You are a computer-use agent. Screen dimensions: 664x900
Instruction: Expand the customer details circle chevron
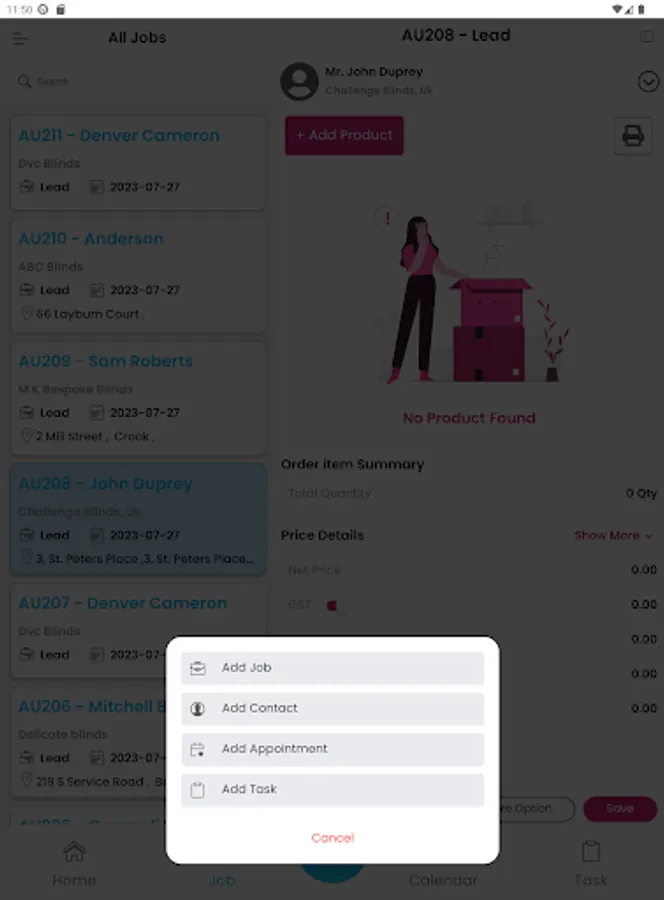pos(648,82)
